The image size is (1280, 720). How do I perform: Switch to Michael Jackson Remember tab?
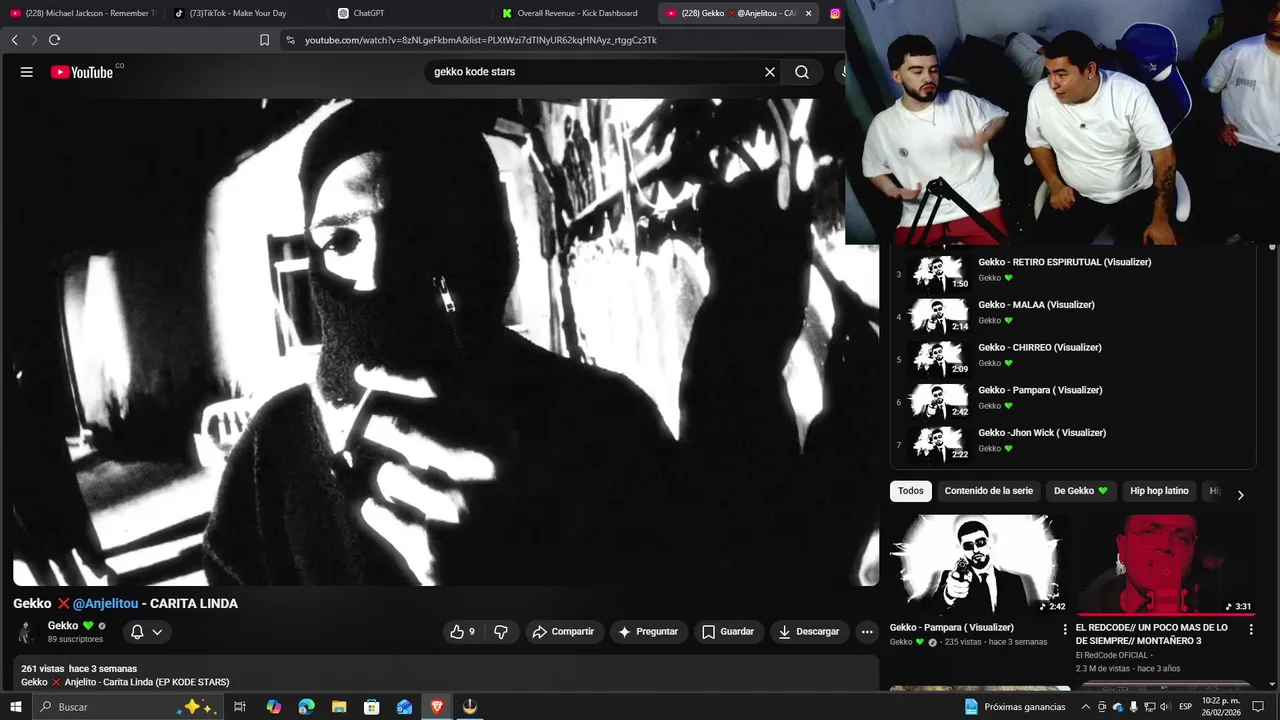(x=82, y=13)
